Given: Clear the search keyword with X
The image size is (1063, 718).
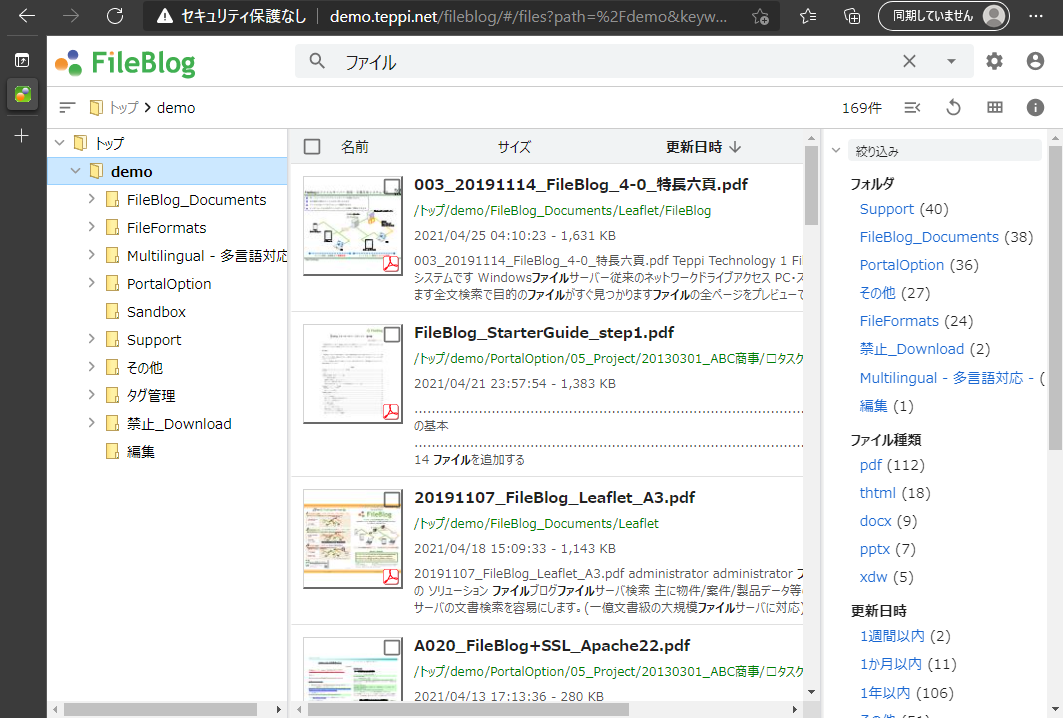Looking at the screenshot, I should pos(909,61).
